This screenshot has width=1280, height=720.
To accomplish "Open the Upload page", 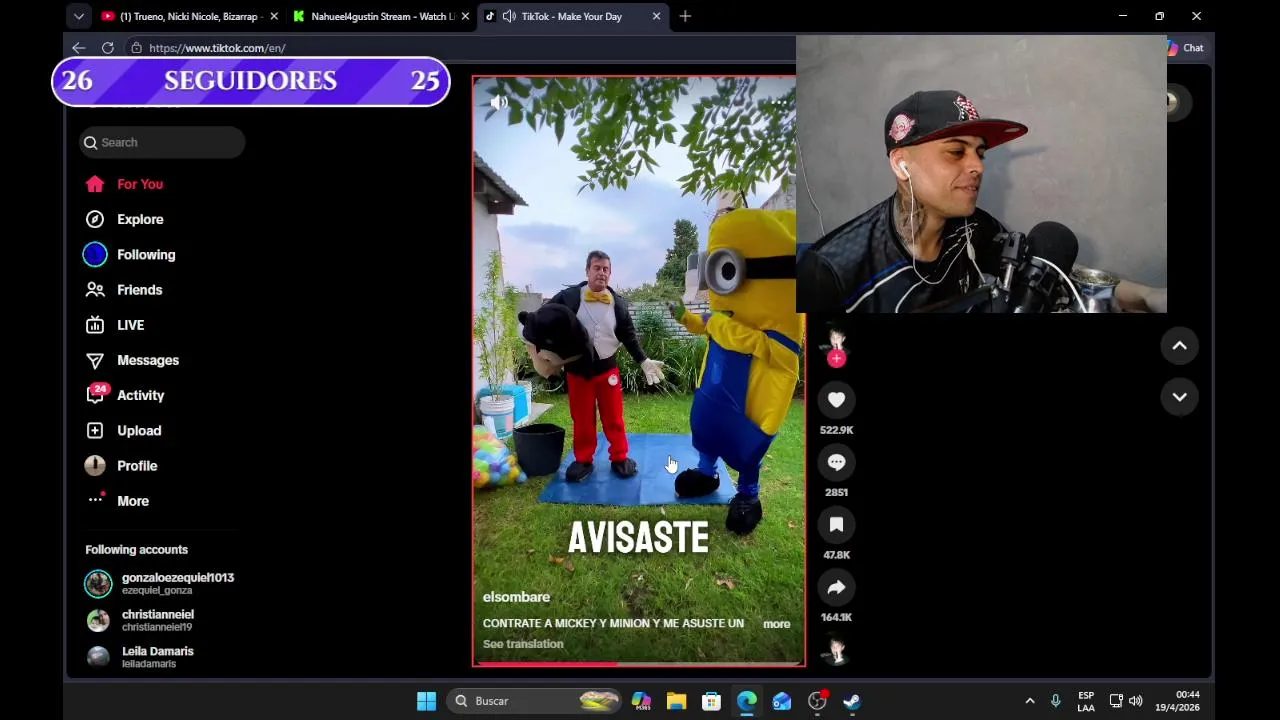I will pyautogui.click(x=124, y=430).
